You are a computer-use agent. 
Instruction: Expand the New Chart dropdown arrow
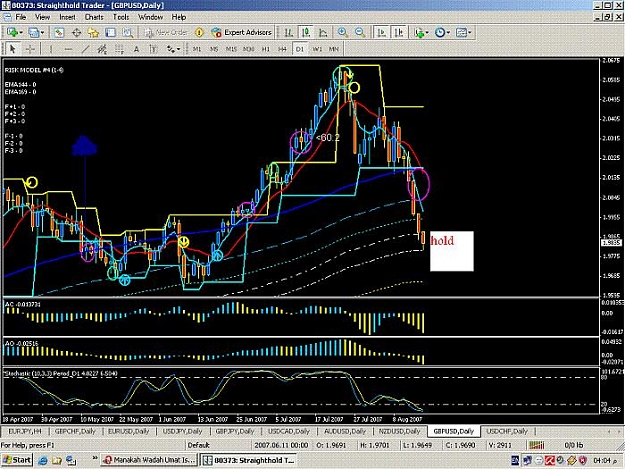(x=21, y=33)
